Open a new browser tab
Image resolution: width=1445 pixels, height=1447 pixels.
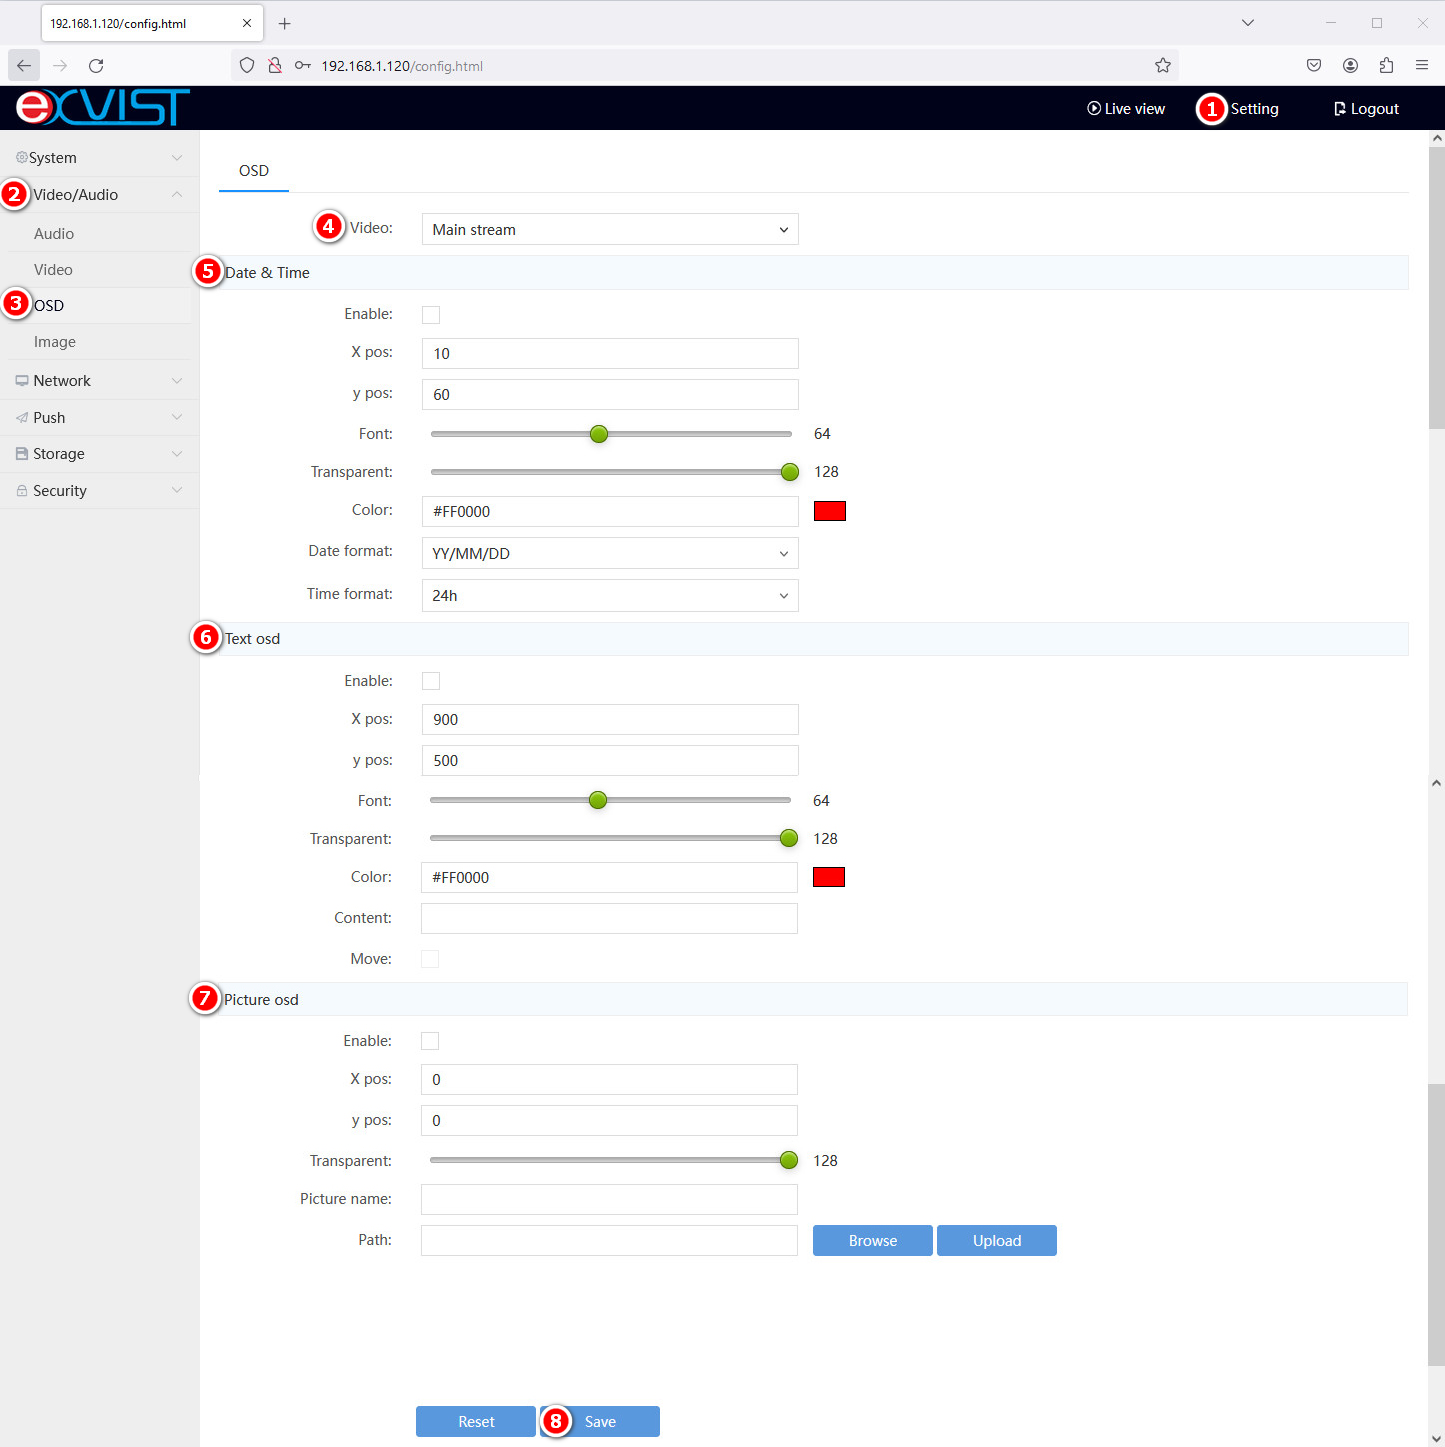[284, 23]
